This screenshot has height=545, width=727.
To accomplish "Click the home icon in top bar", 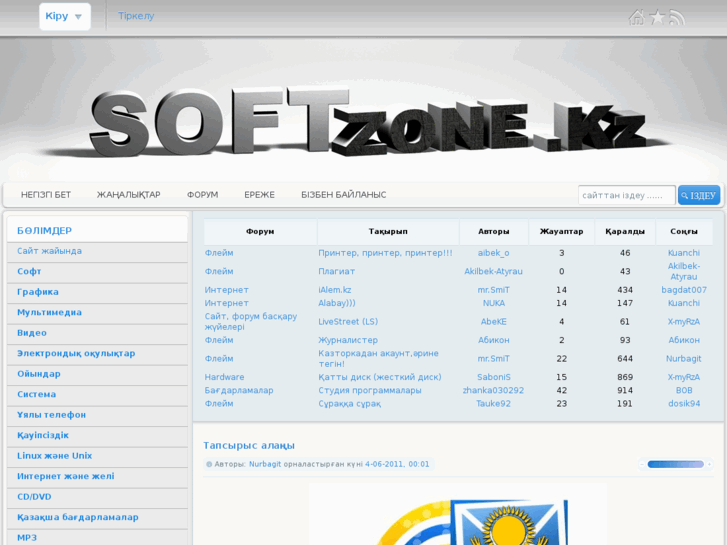I will pos(636,17).
